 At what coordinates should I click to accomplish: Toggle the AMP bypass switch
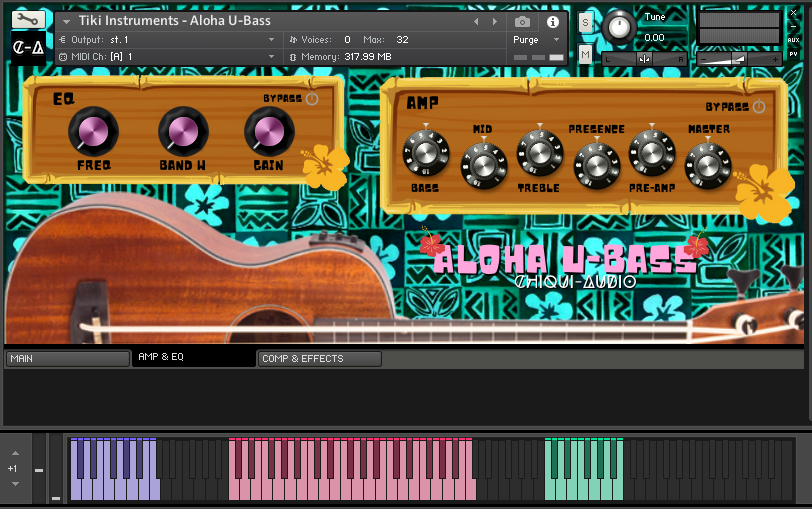(759, 107)
